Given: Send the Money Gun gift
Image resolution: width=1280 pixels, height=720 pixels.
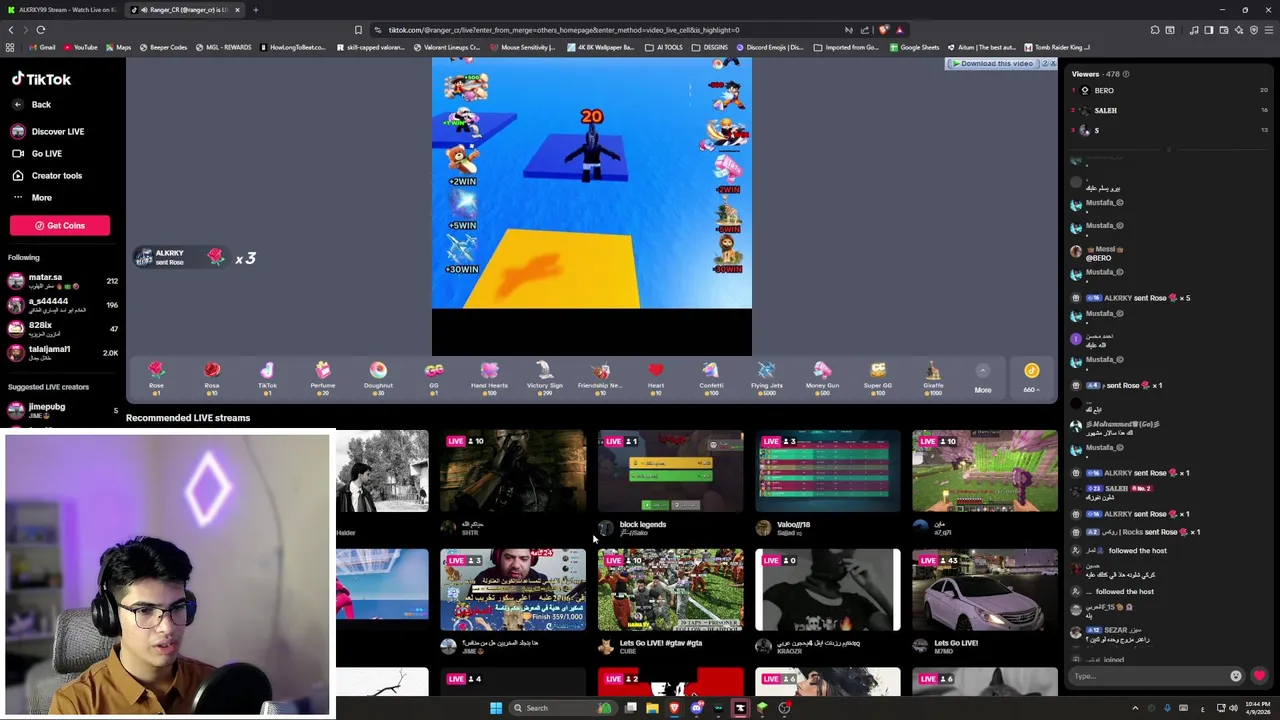Looking at the screenshot, I should 822,378.
